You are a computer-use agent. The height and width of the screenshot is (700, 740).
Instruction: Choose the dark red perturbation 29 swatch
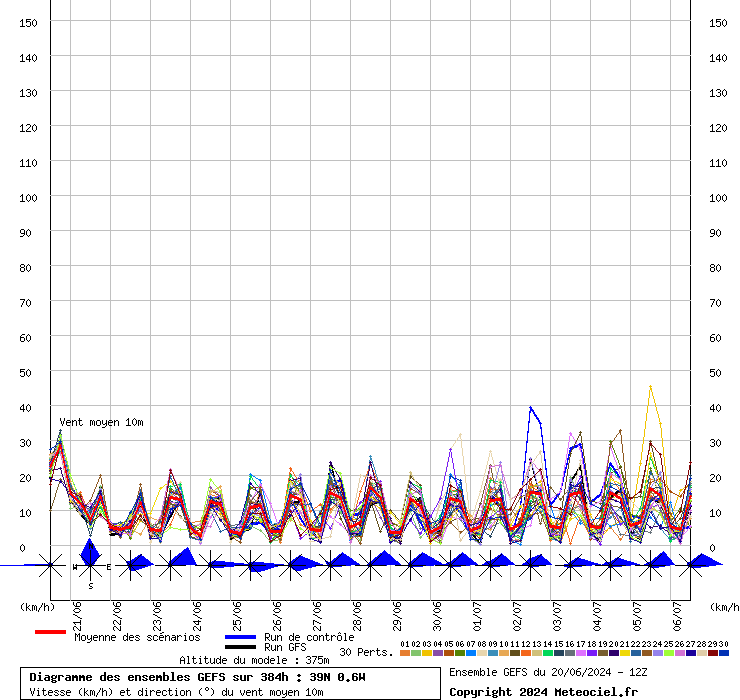[712, 653]
